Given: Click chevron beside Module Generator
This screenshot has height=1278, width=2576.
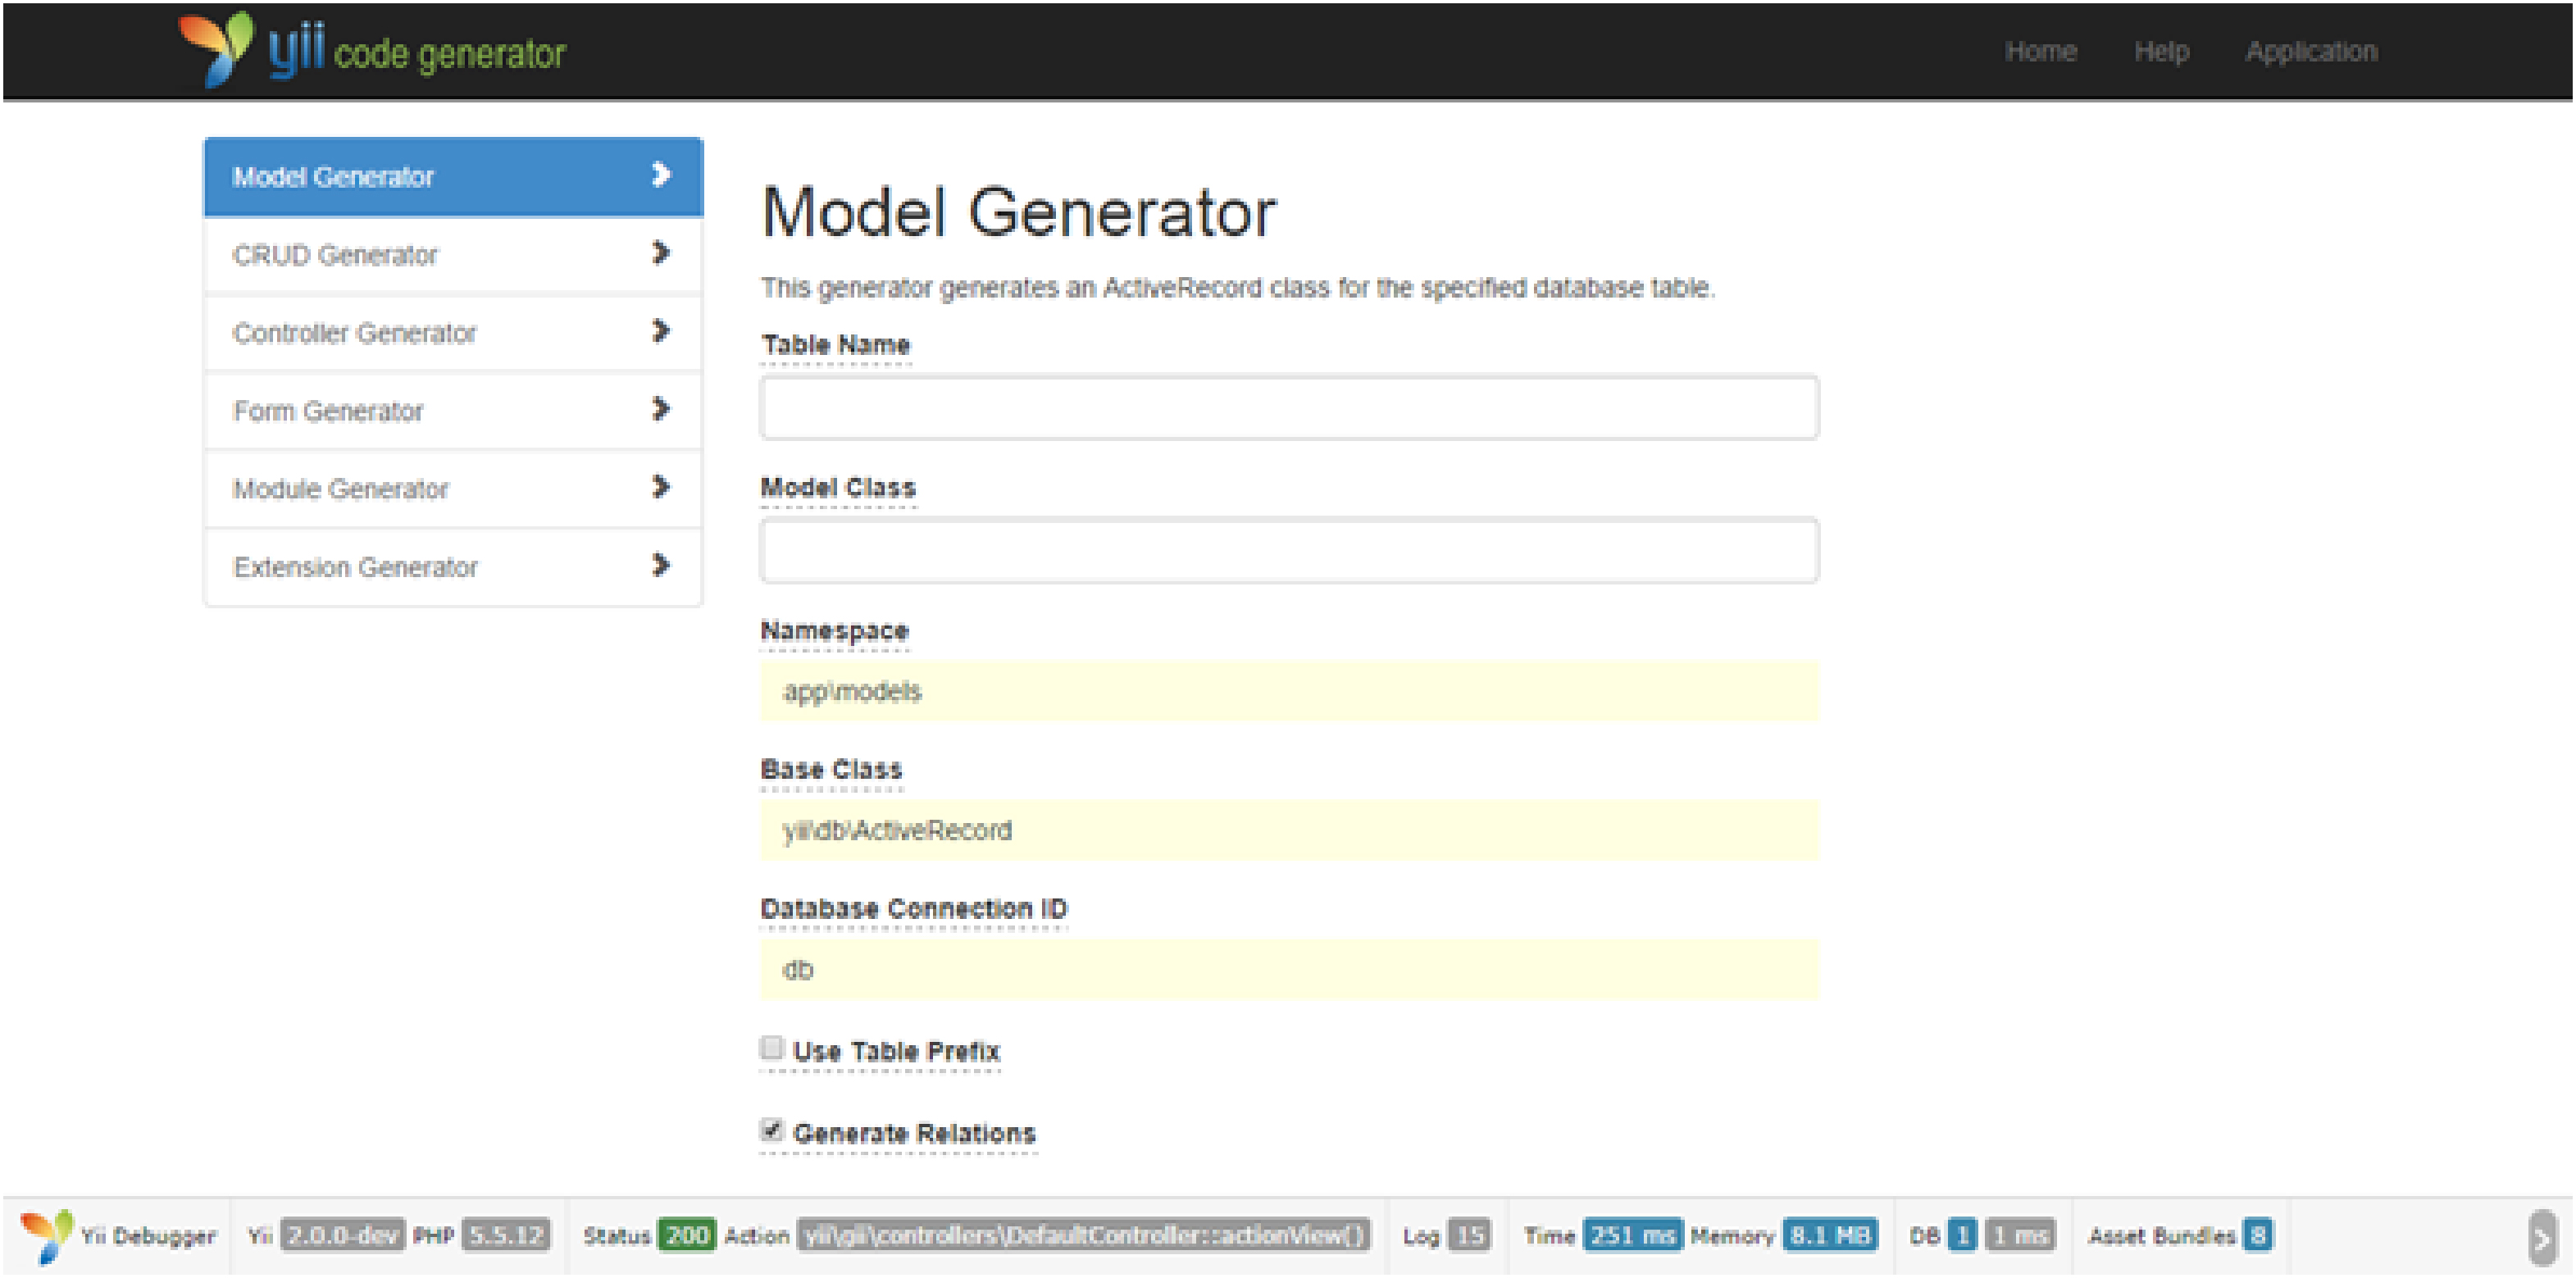Looking at the screenshot, I should 660,487.
